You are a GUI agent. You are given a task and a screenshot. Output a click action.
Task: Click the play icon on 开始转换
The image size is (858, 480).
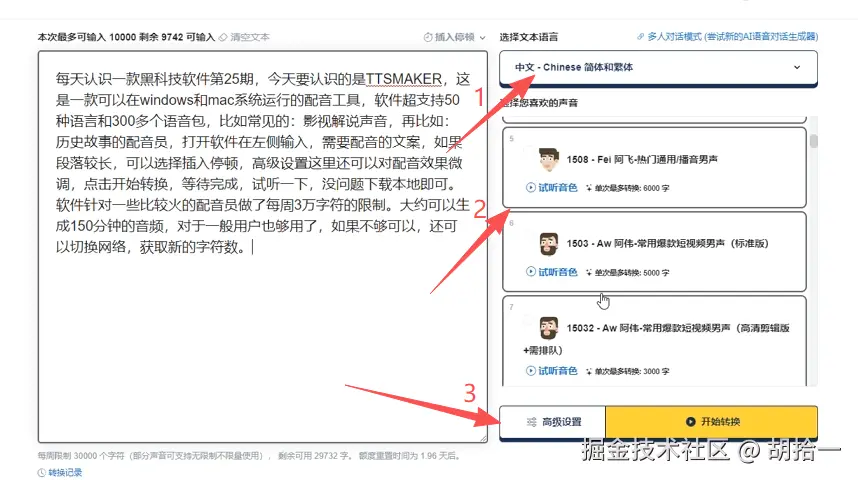691,422
